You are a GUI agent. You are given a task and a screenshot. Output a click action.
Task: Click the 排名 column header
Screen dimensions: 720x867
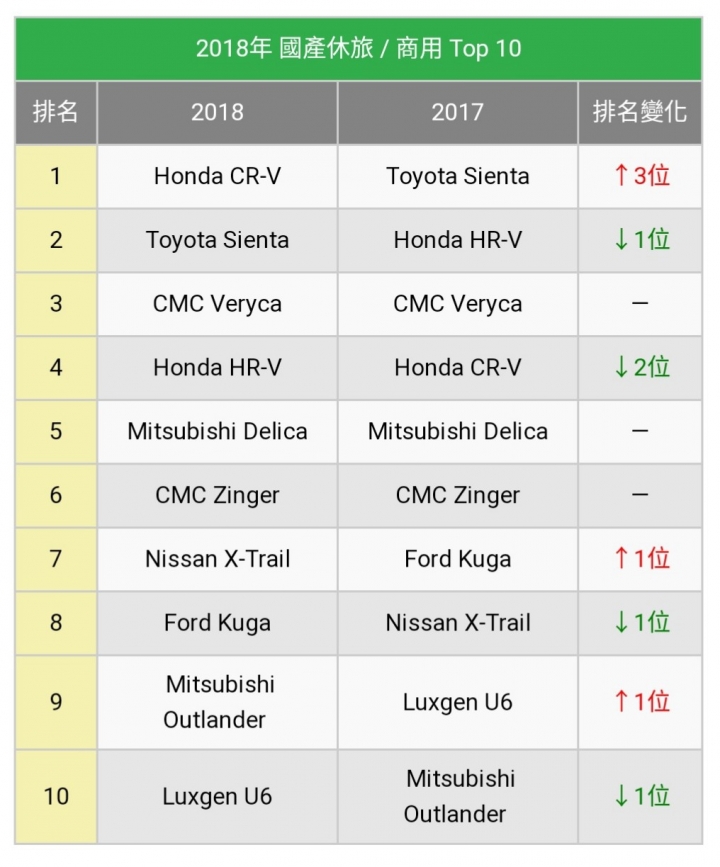[55, 113]
